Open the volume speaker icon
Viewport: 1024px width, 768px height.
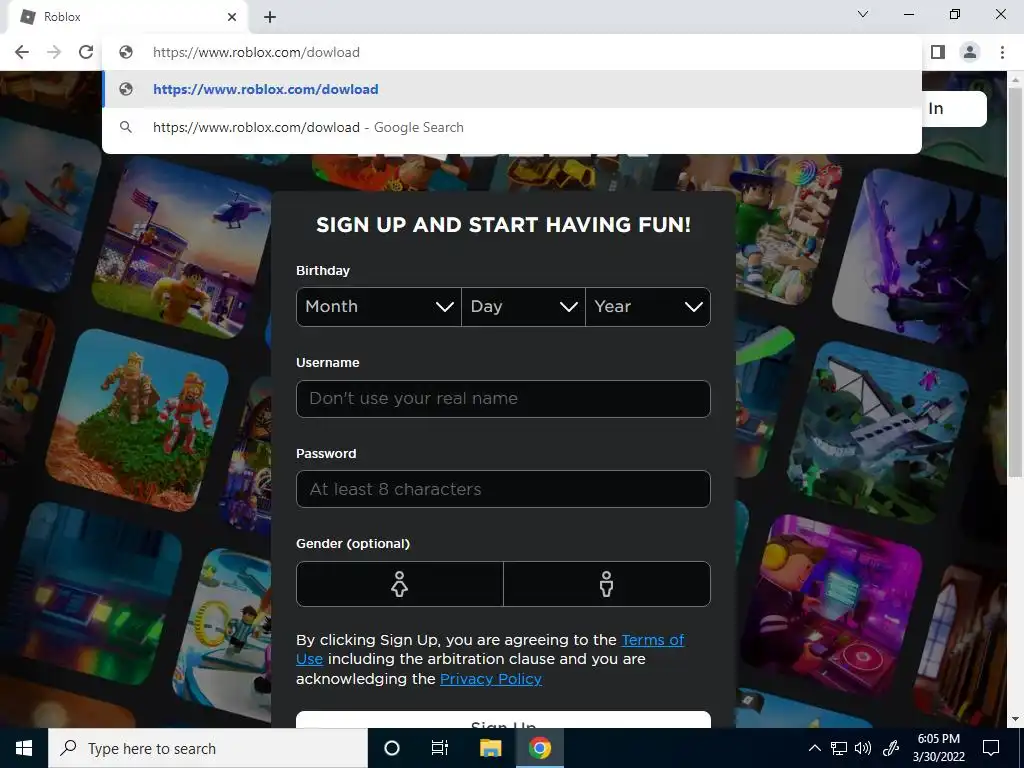click(x=863, y=748)
